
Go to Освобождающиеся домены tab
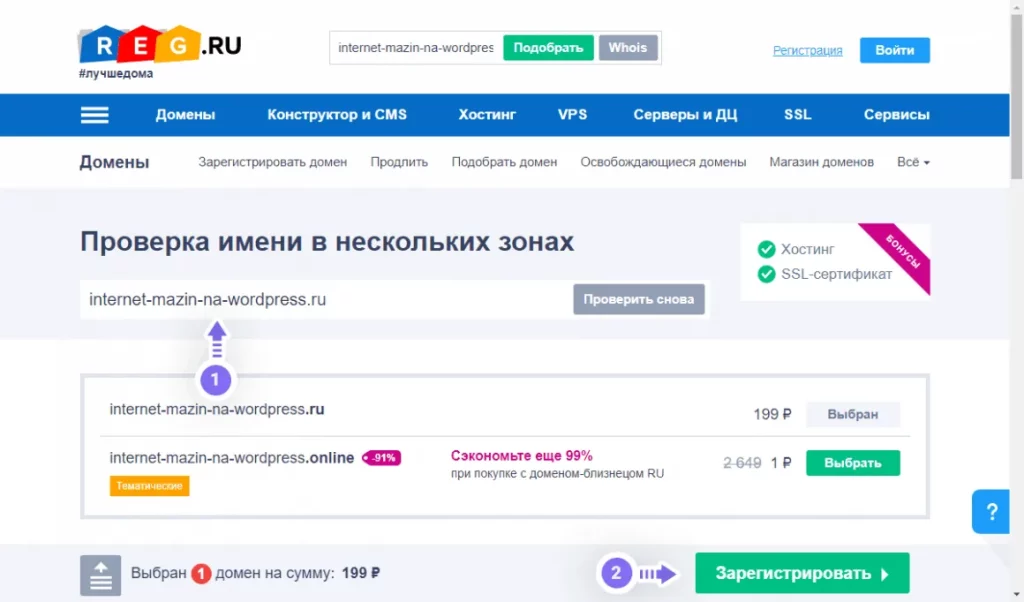tap(663, 162)
